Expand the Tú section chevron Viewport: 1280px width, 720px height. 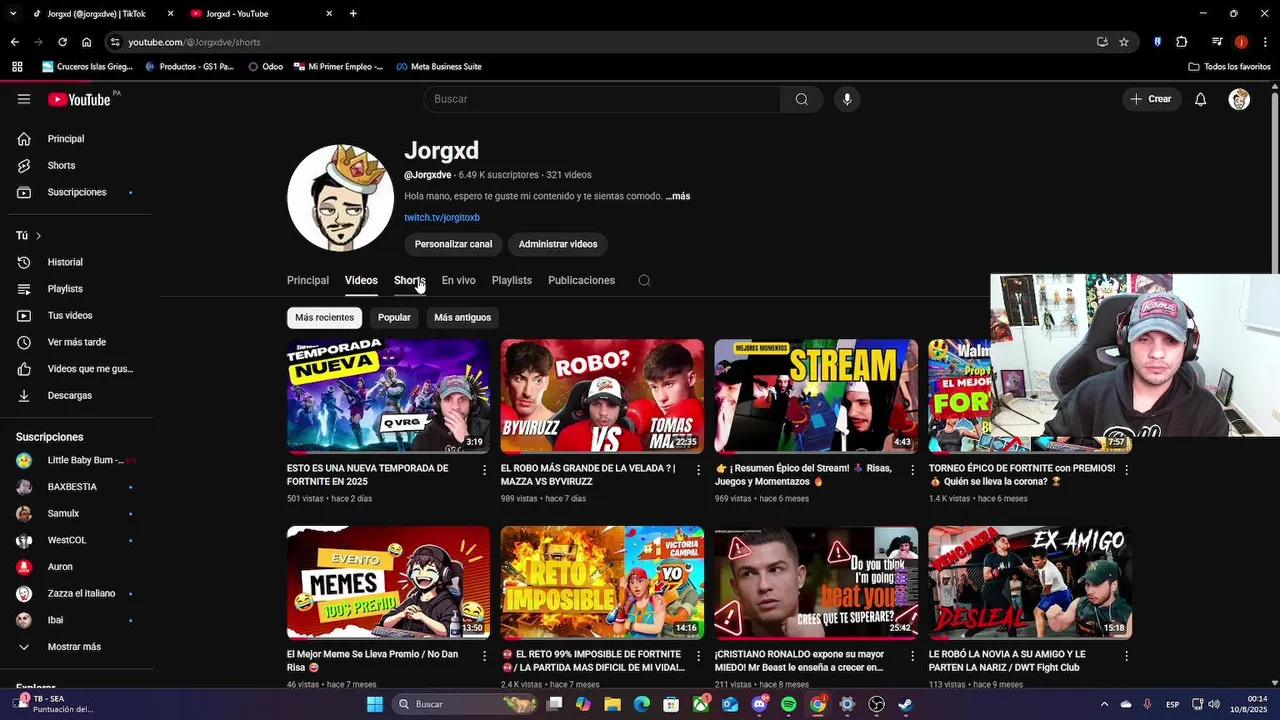click(38, 236)
